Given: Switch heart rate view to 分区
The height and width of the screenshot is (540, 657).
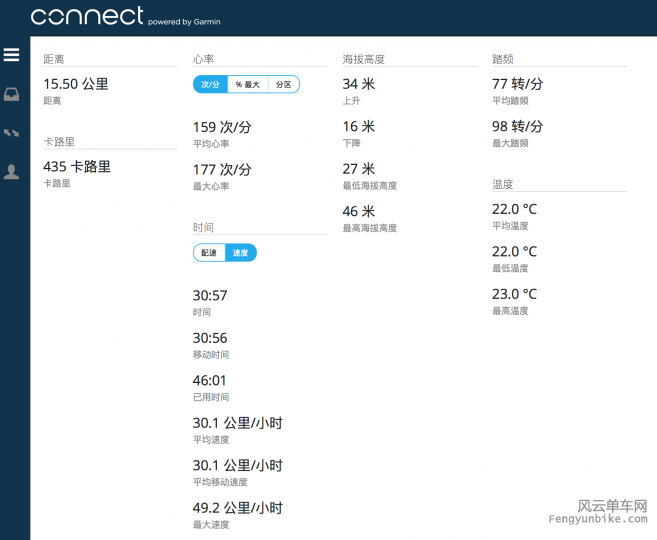Looking at the screenshot, I should point(283,85).
